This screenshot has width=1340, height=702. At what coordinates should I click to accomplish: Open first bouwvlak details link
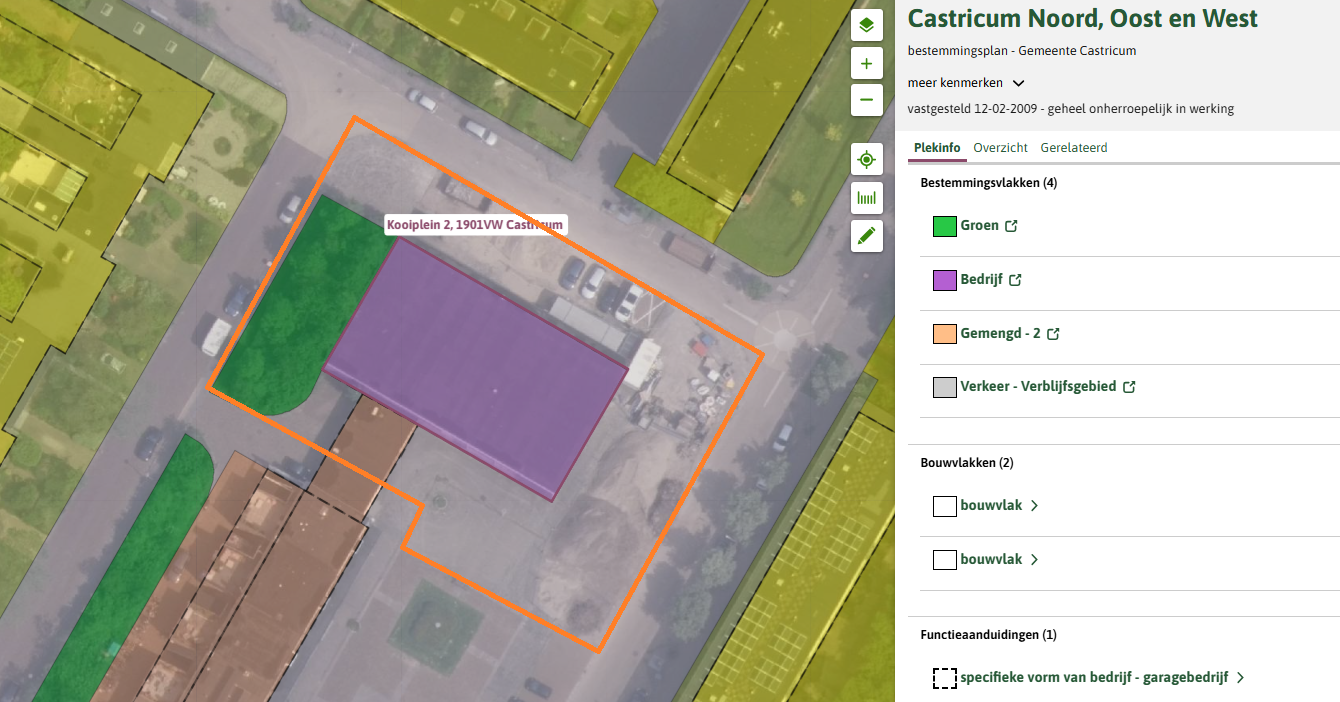(x=991, y=506)
